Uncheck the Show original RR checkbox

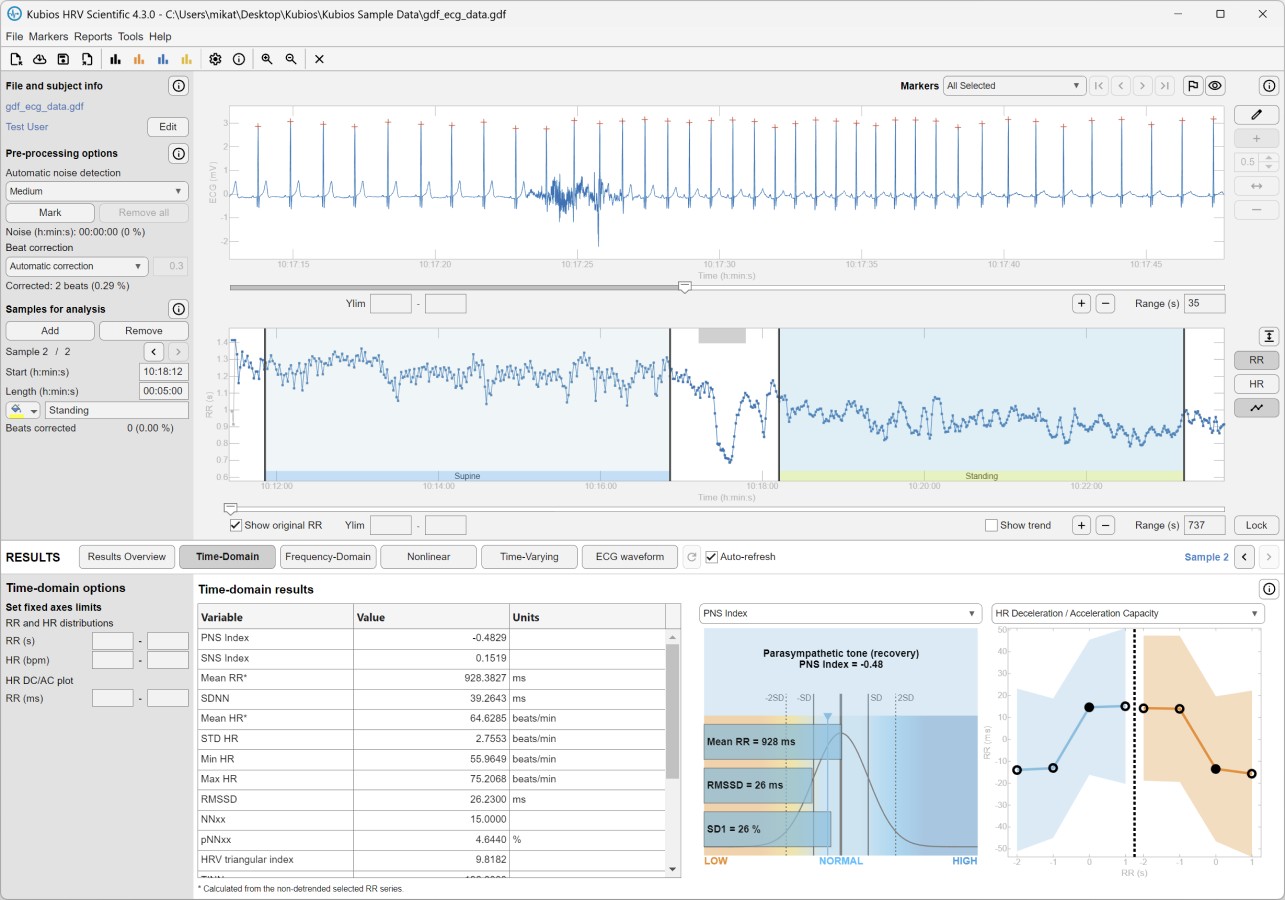(236, 525)
